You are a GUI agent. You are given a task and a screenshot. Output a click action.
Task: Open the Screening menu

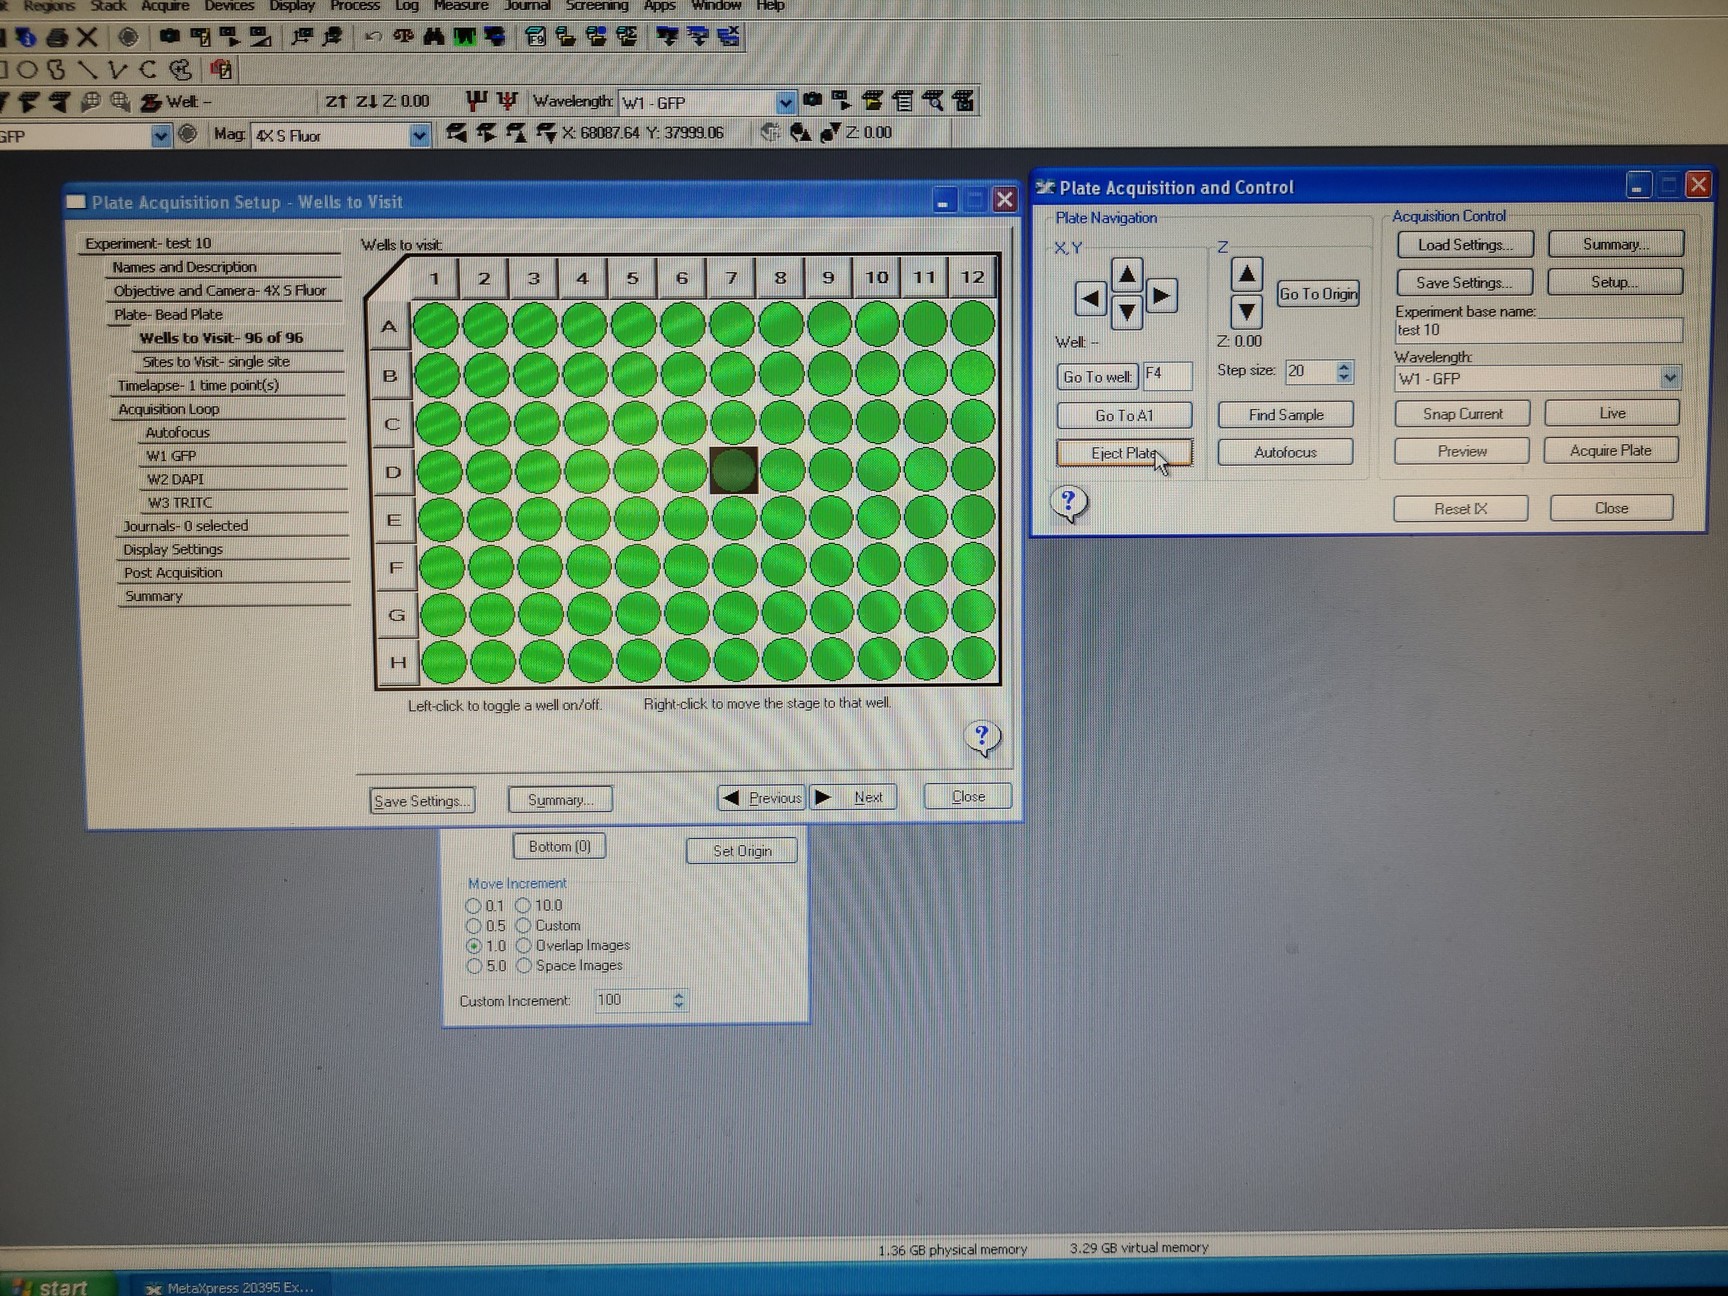[596, 6]
